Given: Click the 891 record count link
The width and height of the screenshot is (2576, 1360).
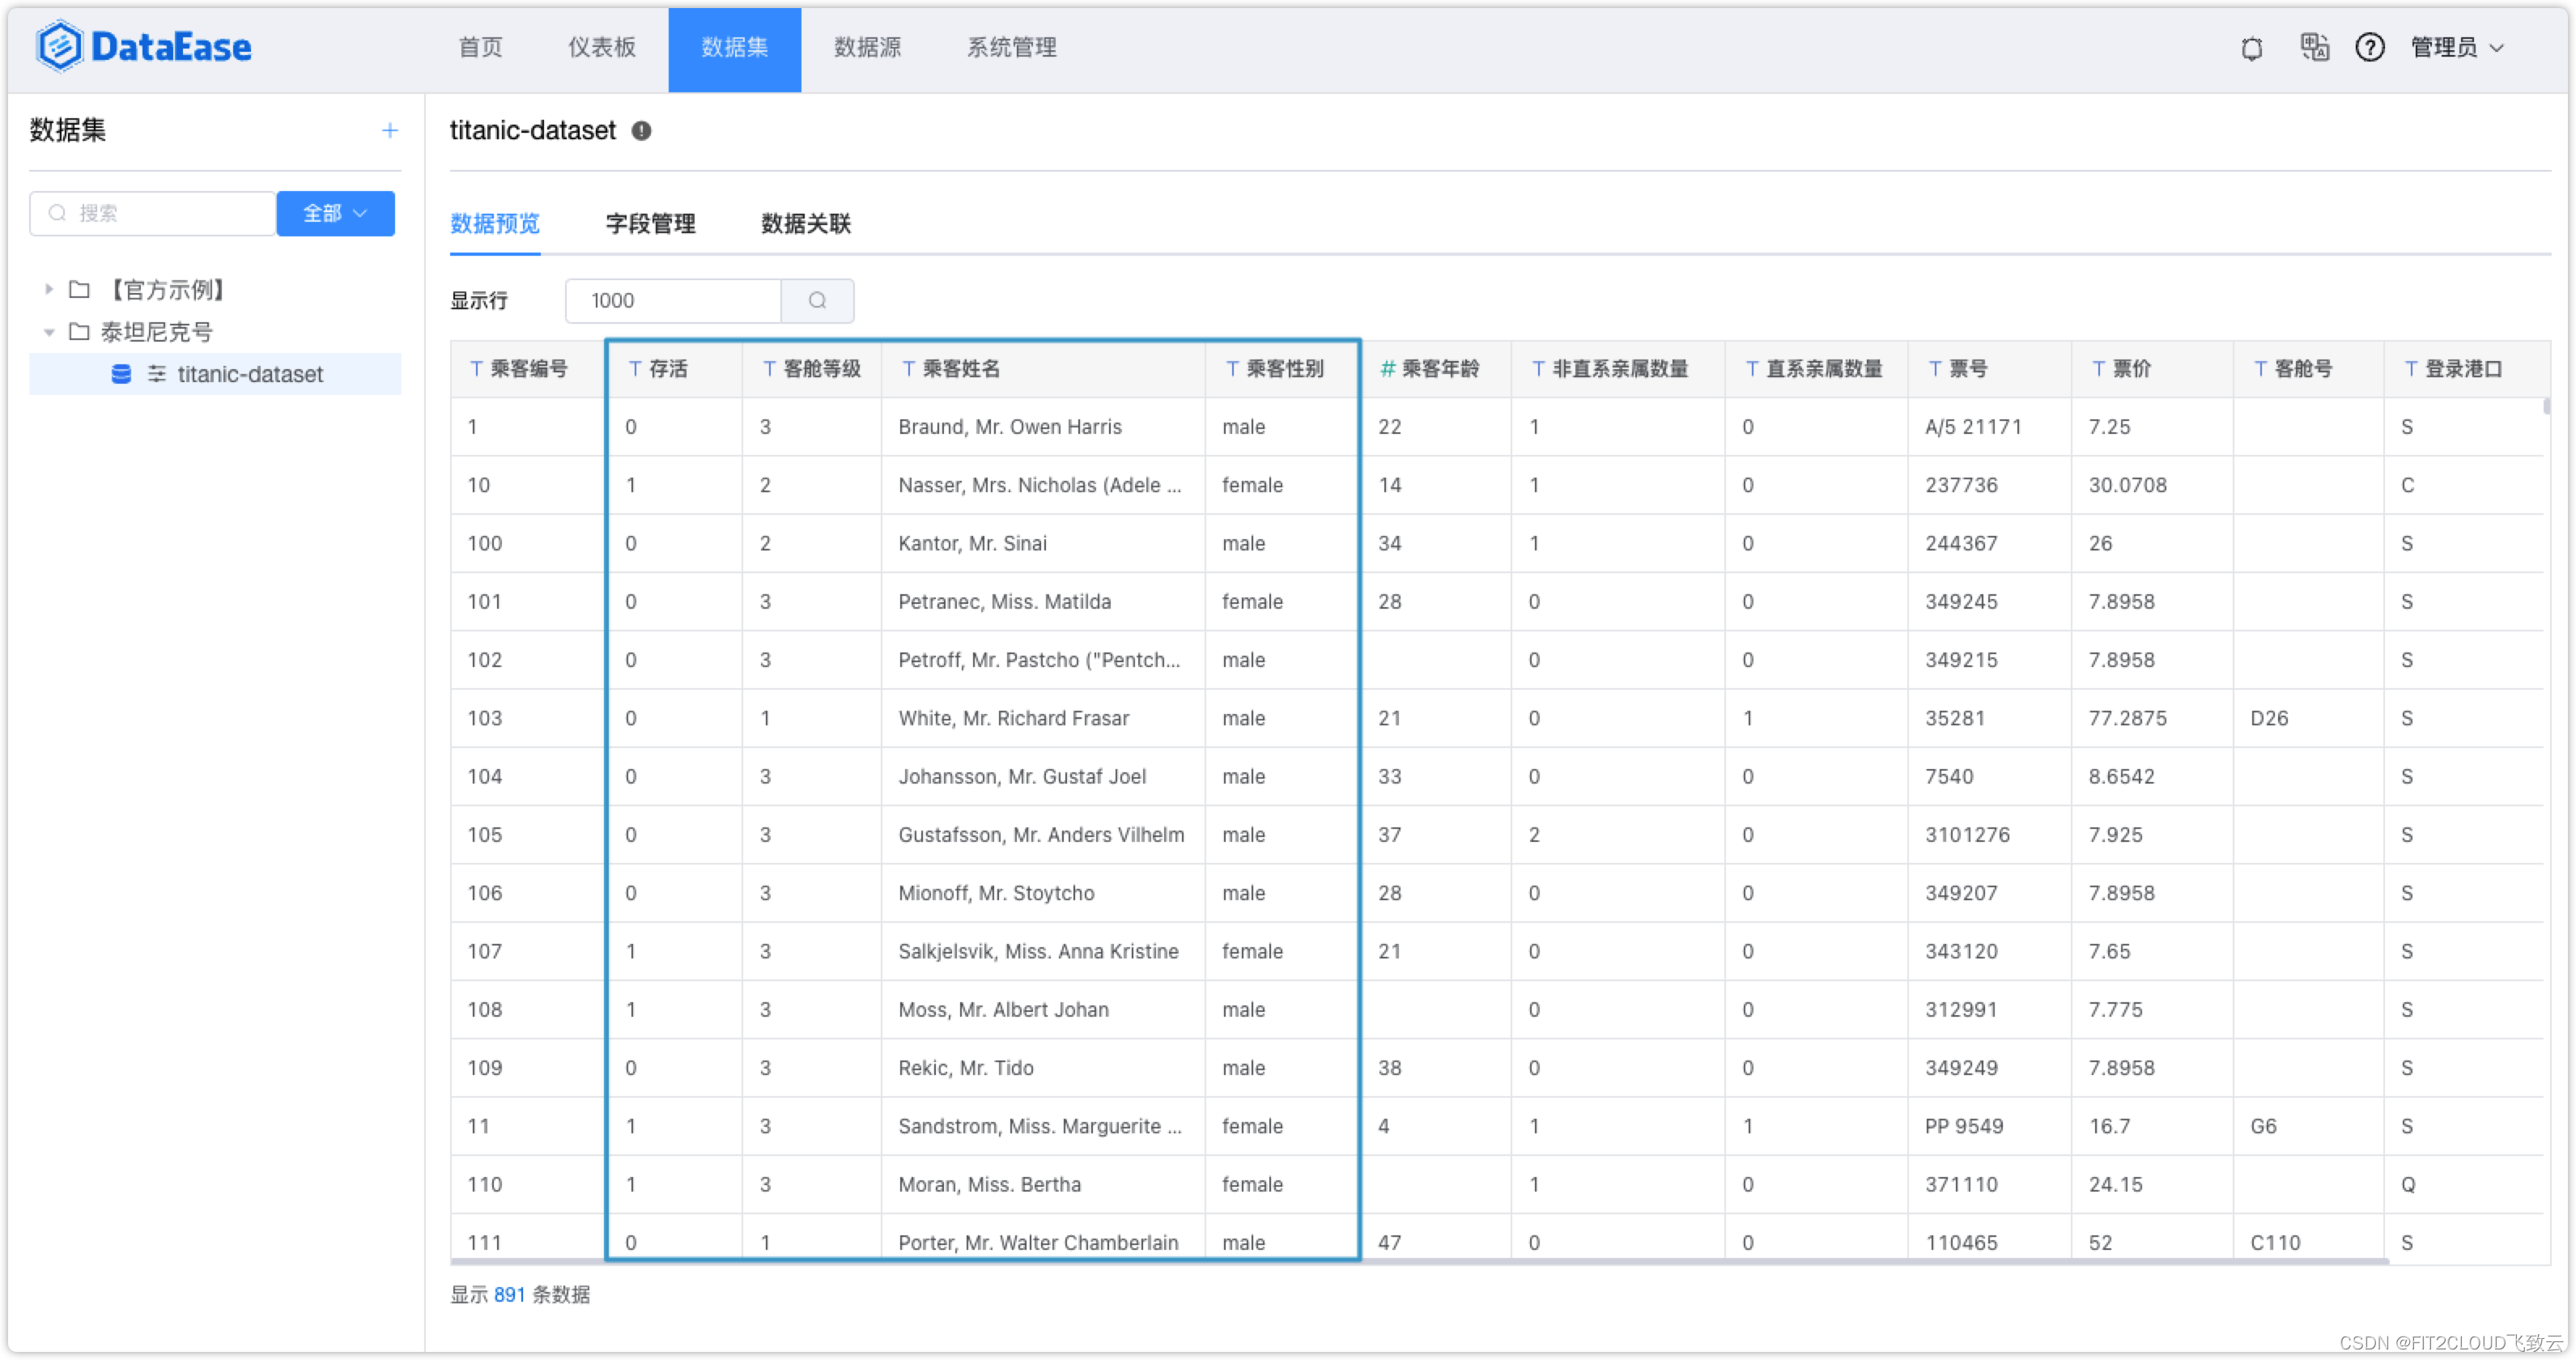Looking at the screenshot, I should [x=509, y=1294].
